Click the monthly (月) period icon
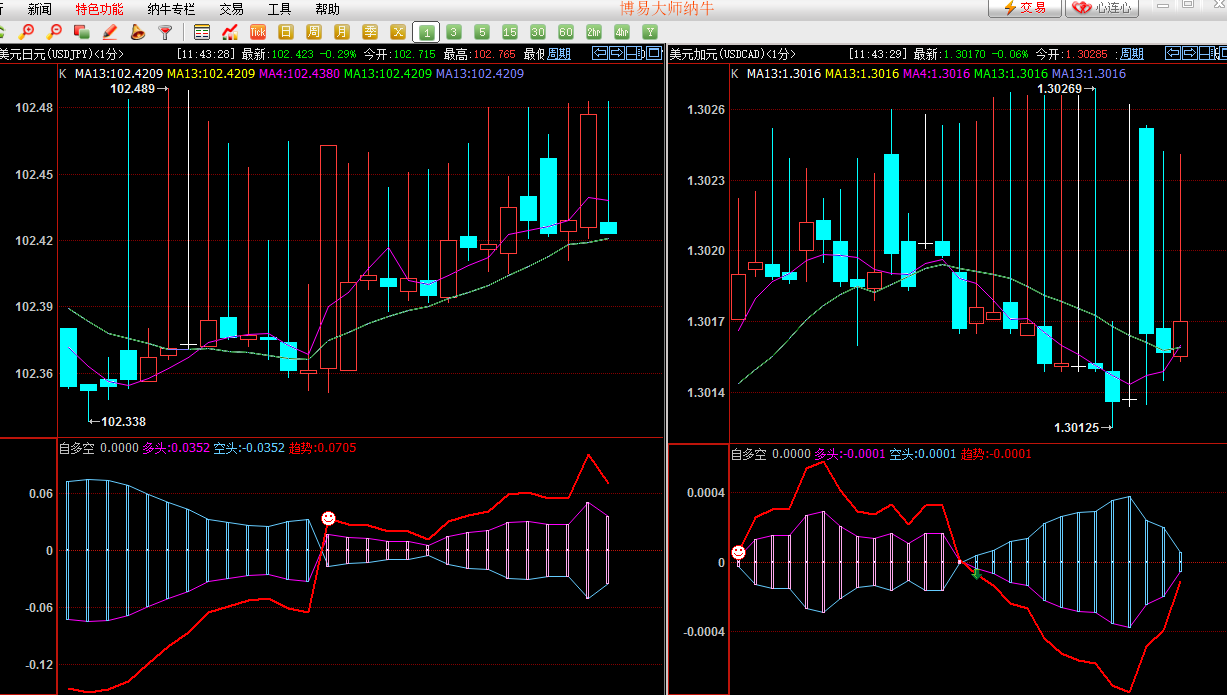1227x695 pixels. 342,32
